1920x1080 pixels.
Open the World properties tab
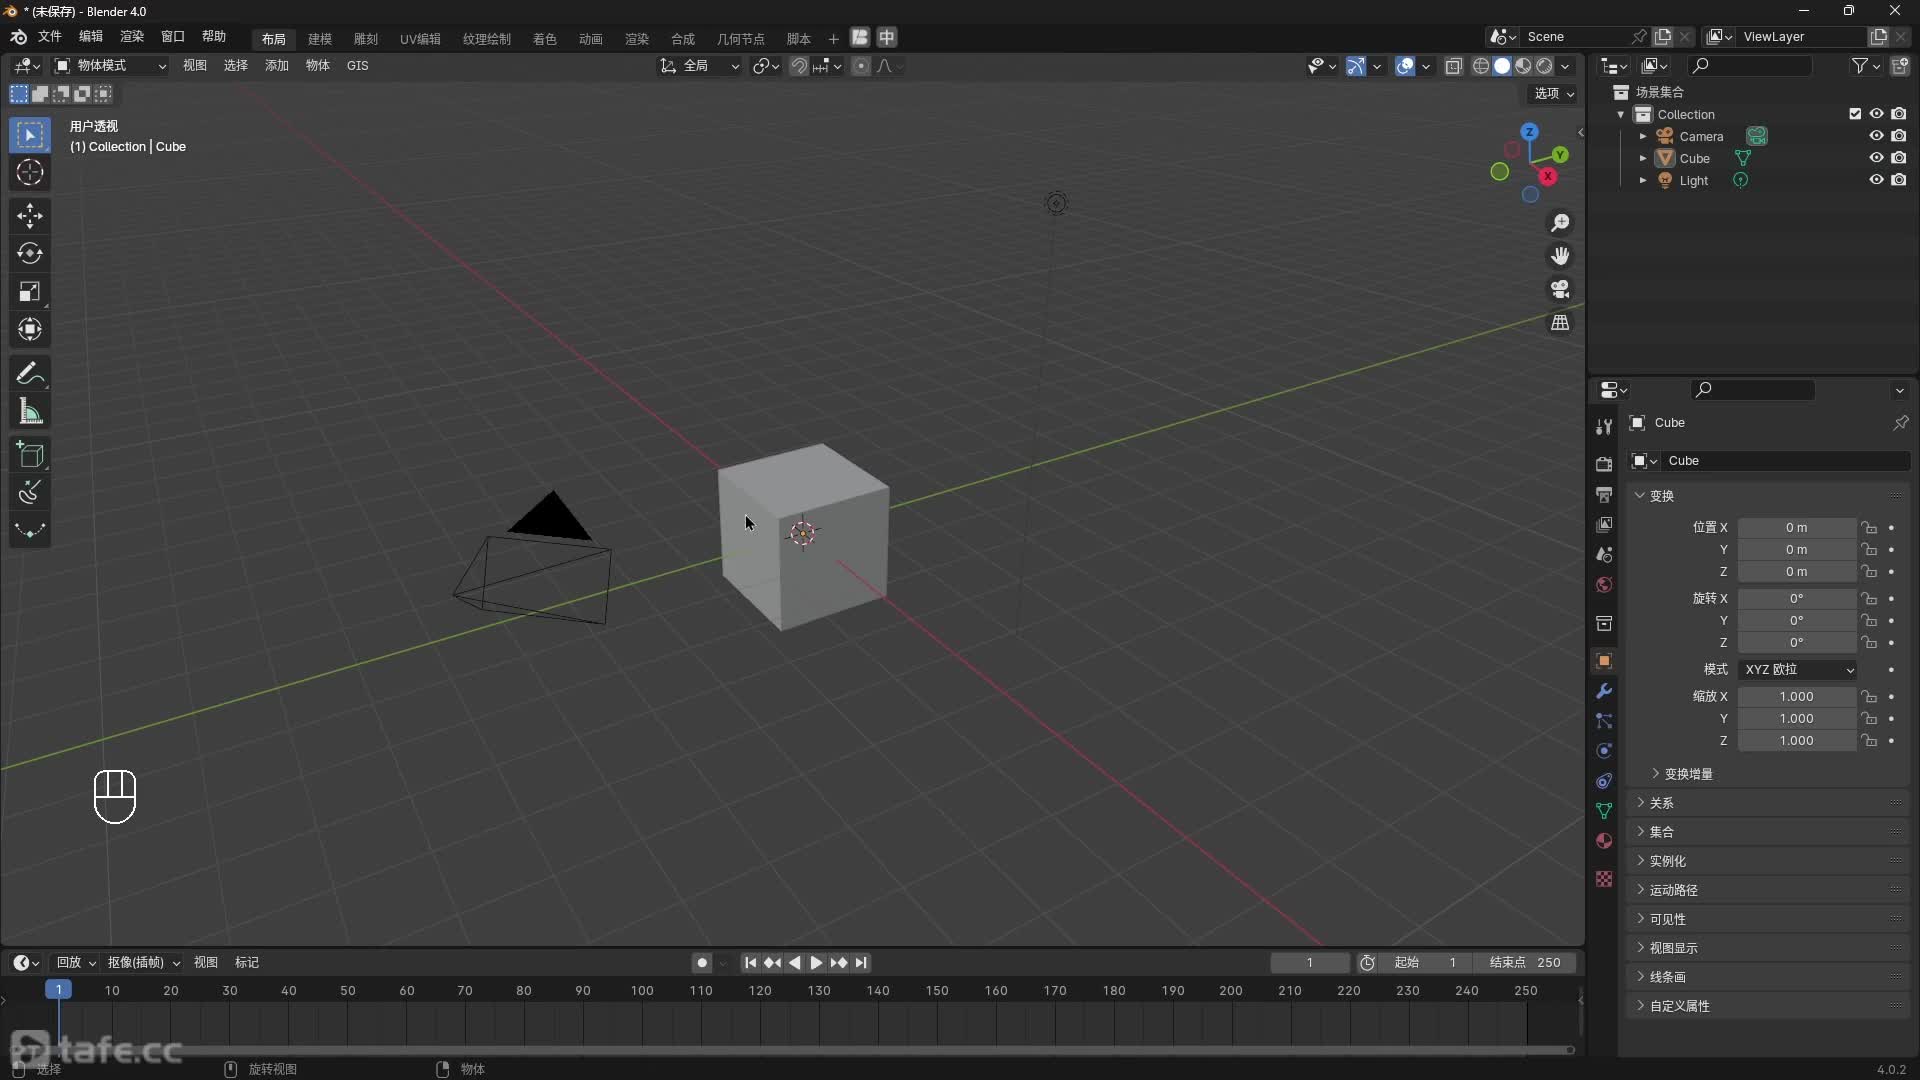pyautogui.click(x=1604, y=584)
